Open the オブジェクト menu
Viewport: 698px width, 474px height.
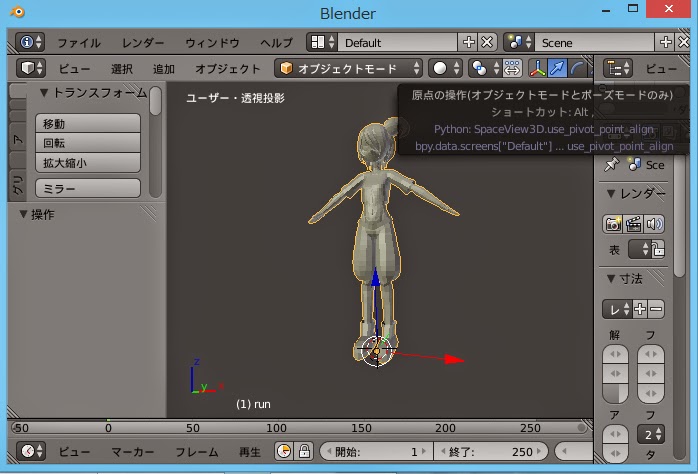pos(227,69)
